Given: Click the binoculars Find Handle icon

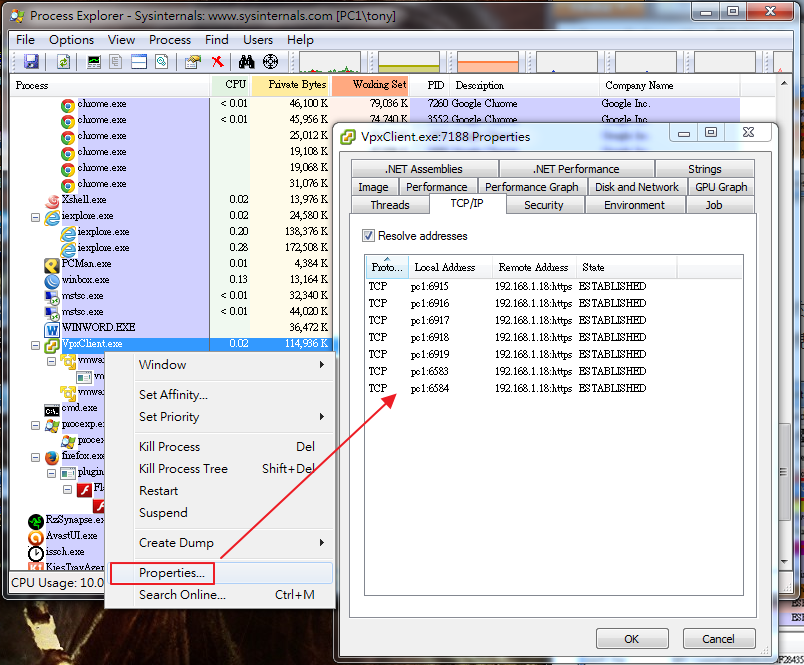Looking at the screenshot, I should [247, 62].
